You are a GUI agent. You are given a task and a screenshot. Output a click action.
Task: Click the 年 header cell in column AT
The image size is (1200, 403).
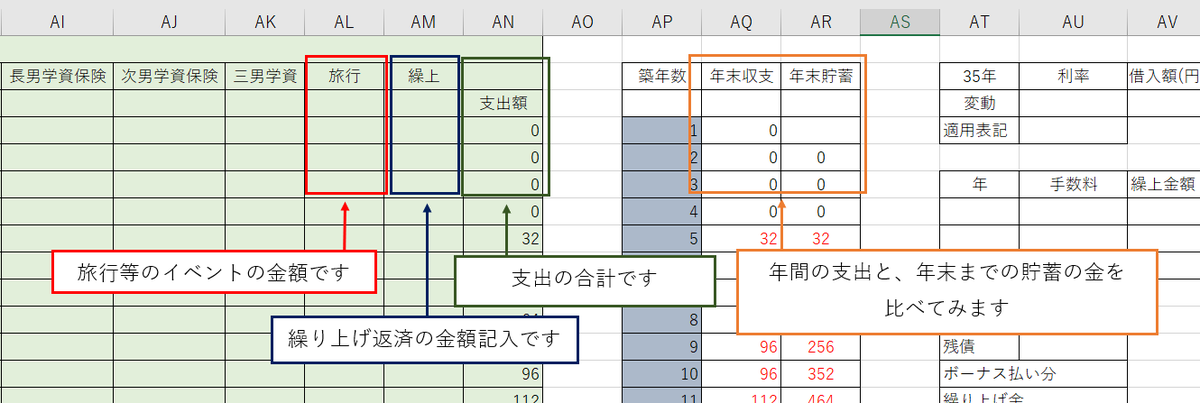(980, 184)
